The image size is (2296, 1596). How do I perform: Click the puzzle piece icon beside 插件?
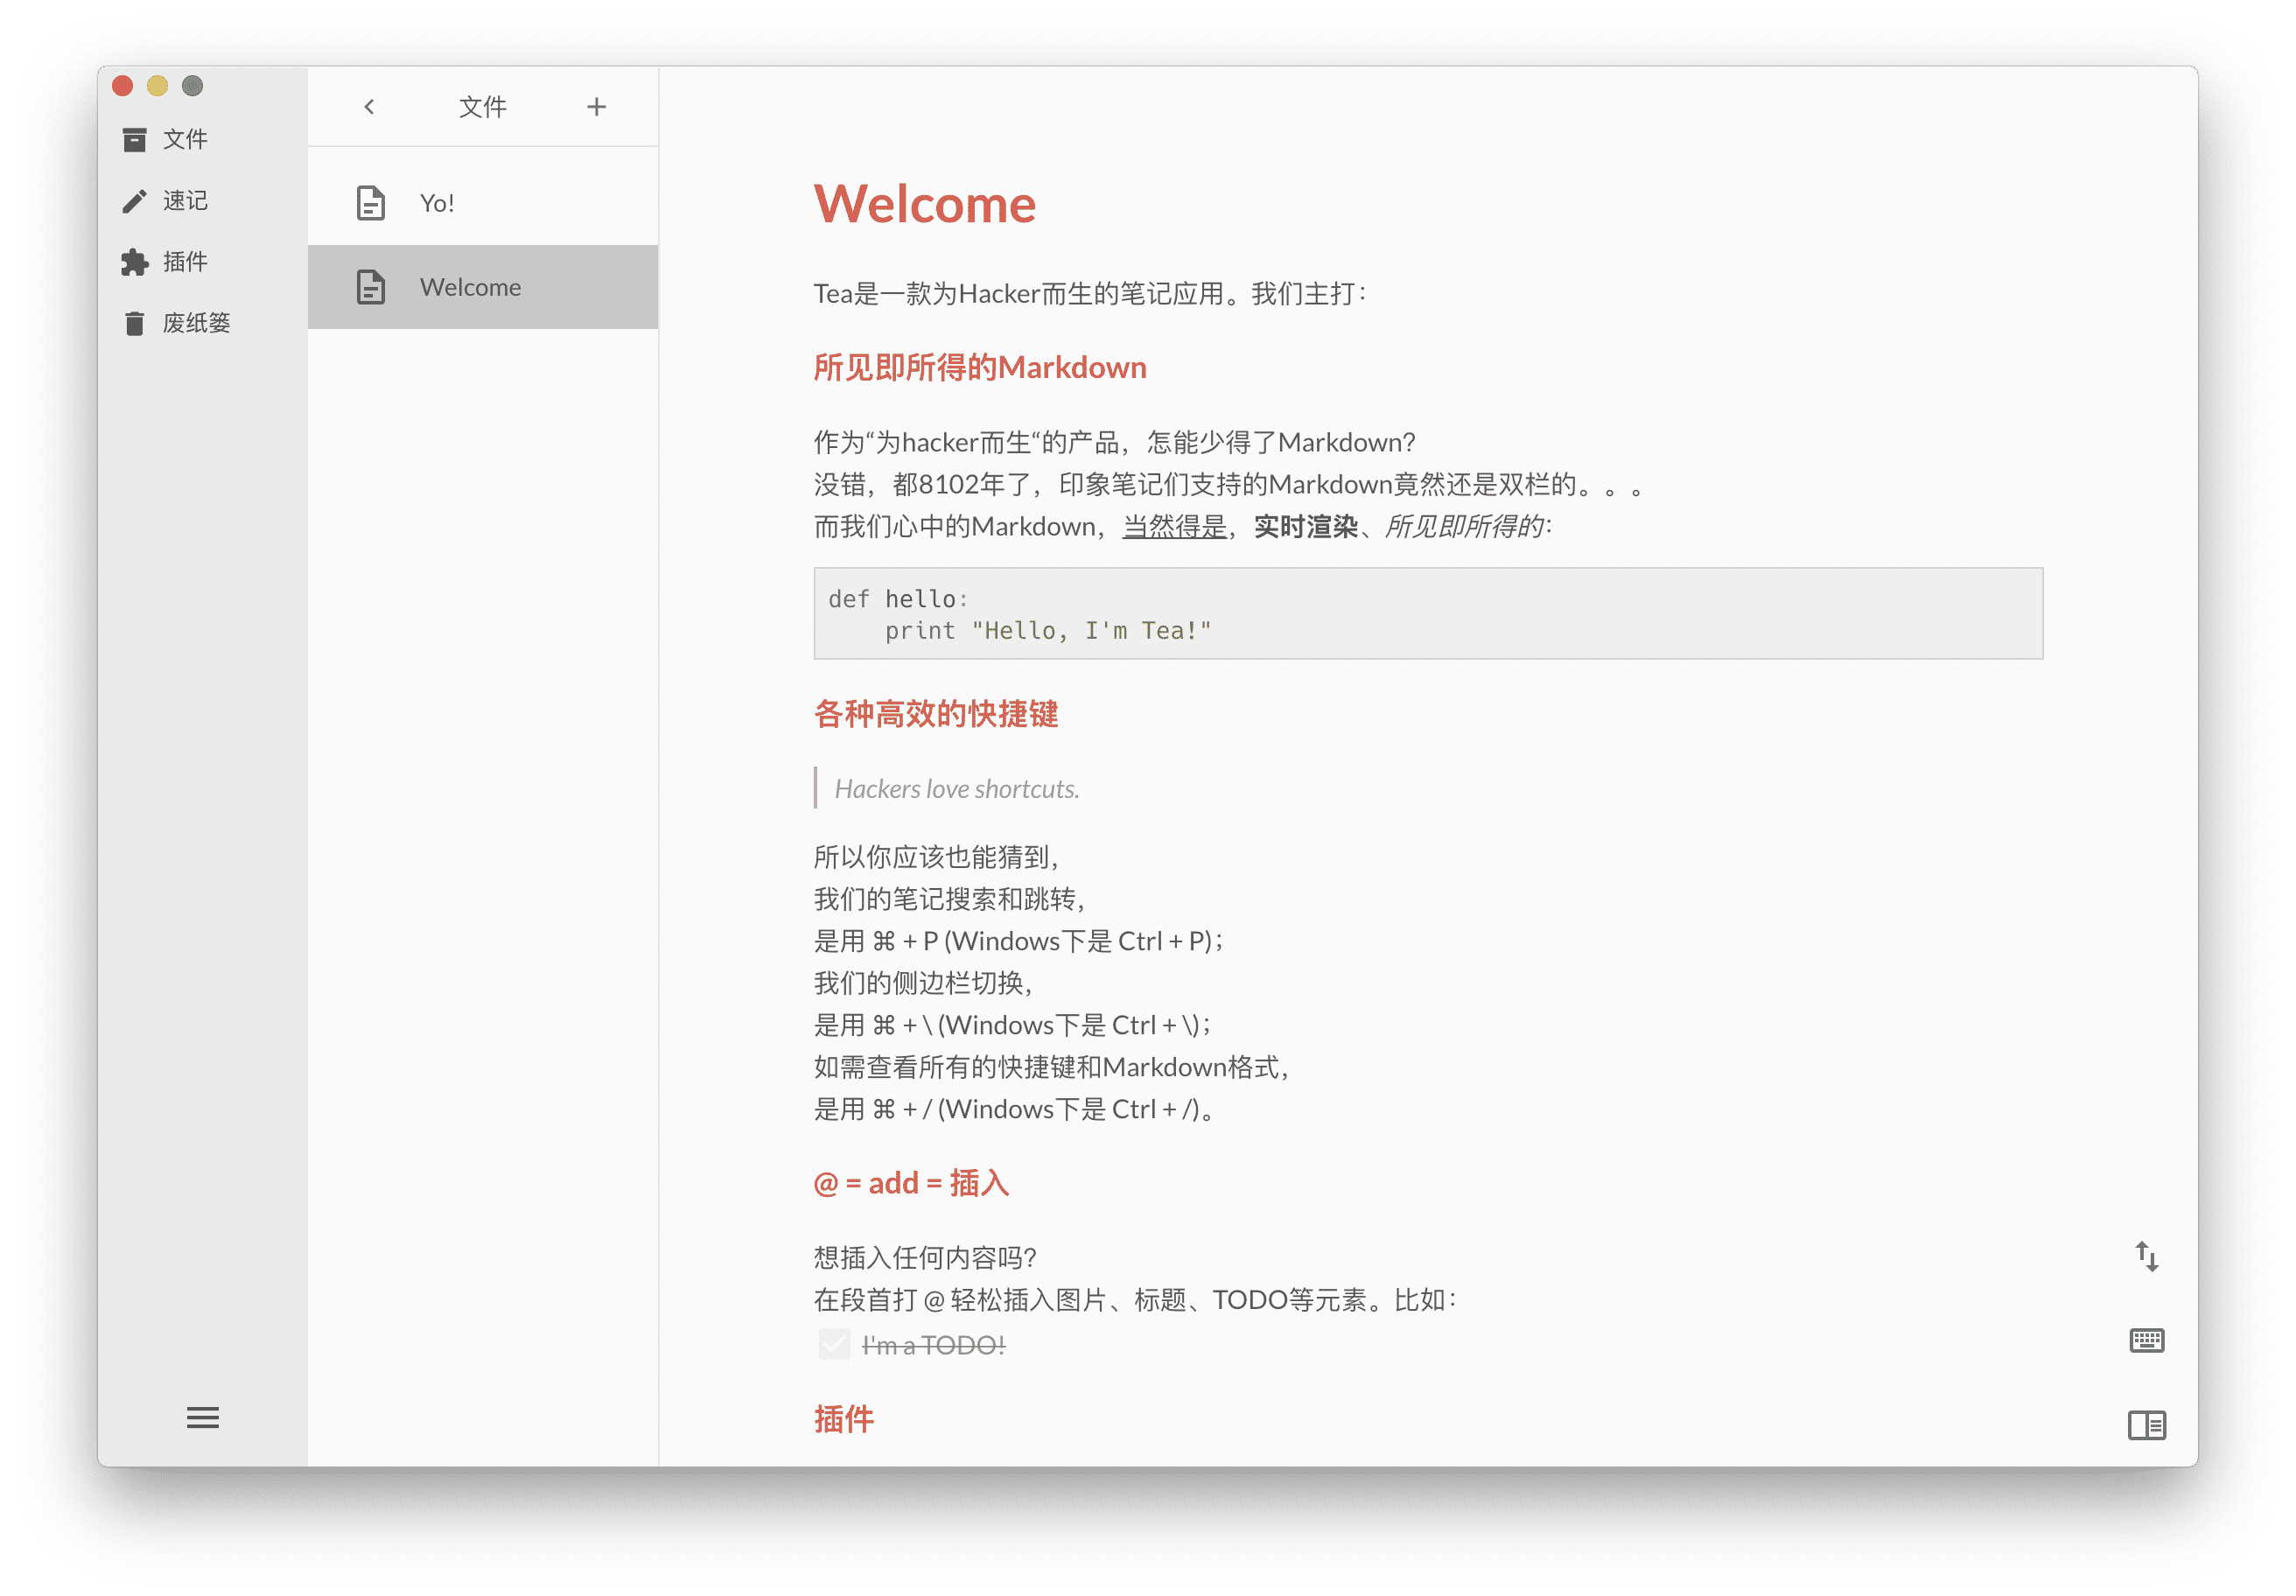click(x=135, y=262)
